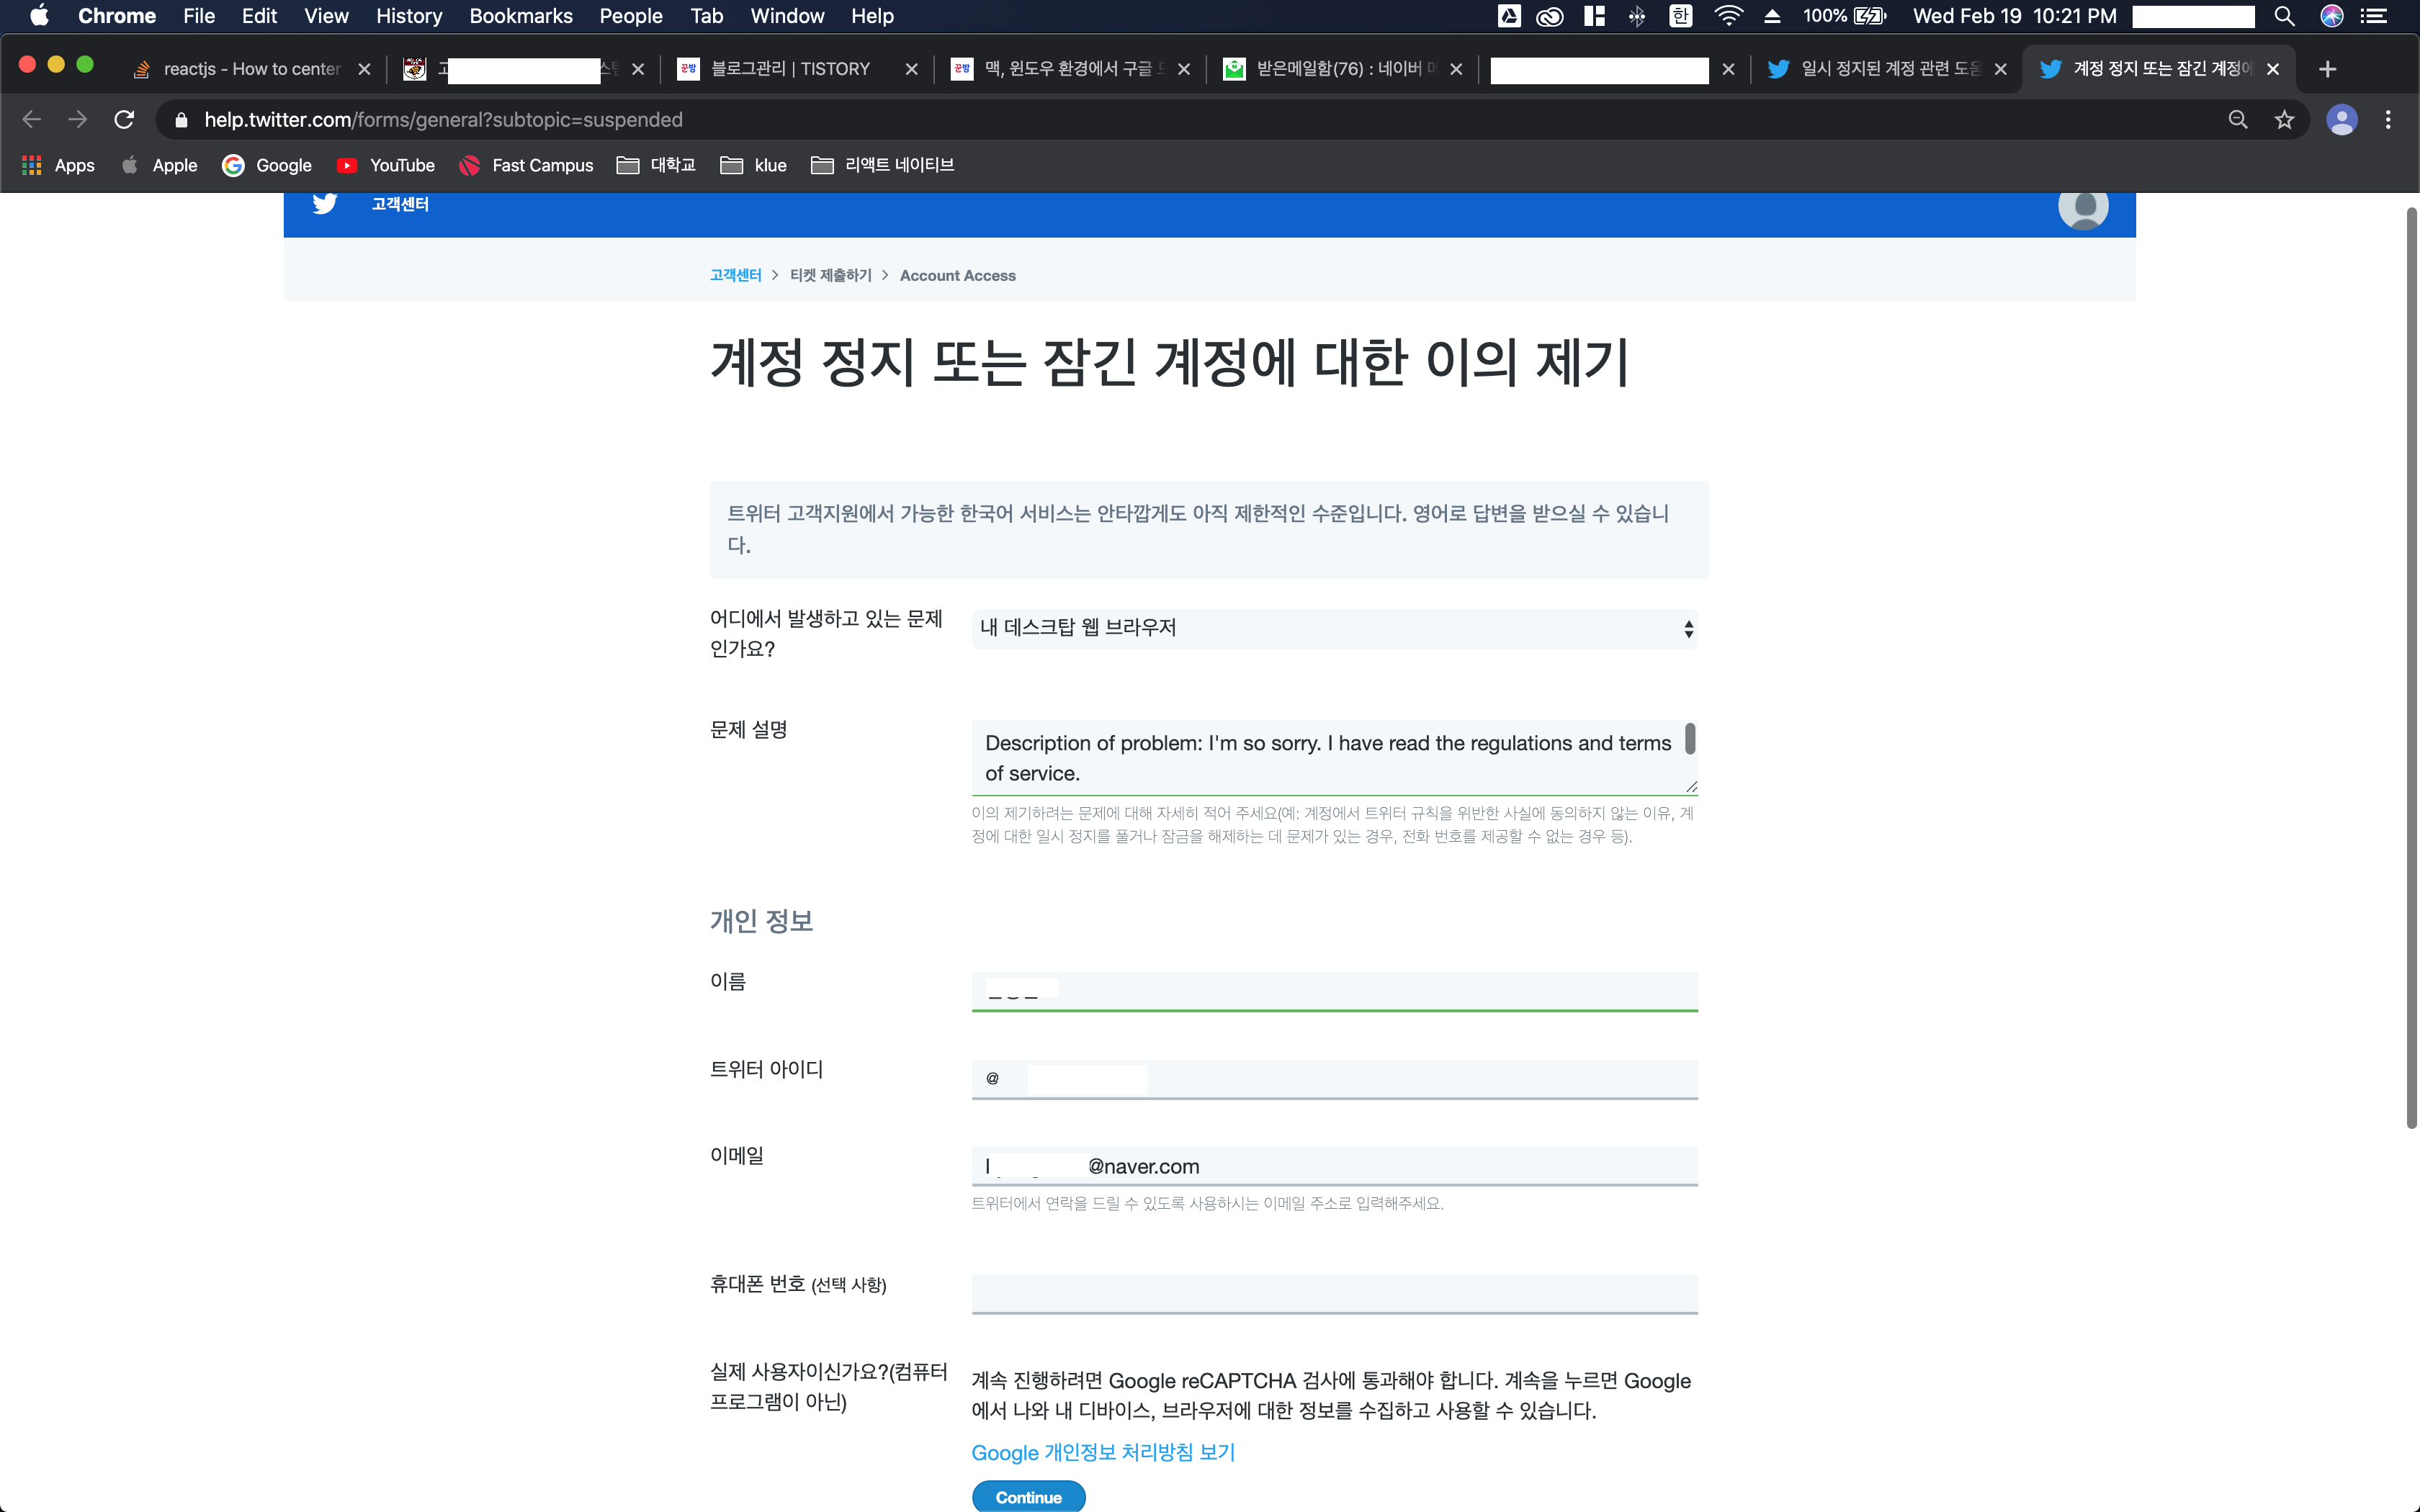Open Google 개인정보 처리방침 보기 link
Viewport: 2420px width, 1512px height.
1103,1452
